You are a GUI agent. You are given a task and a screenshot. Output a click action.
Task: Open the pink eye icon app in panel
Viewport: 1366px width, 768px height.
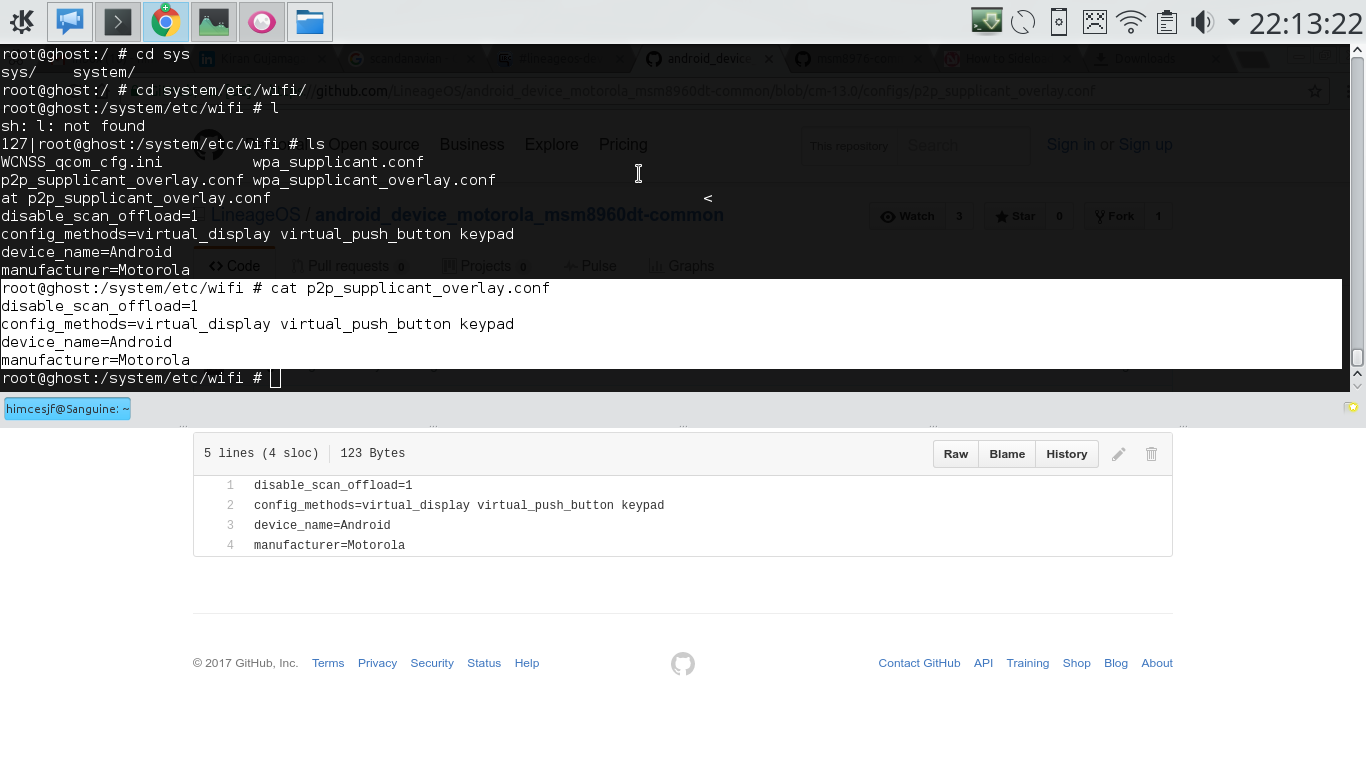click(261, 21)
